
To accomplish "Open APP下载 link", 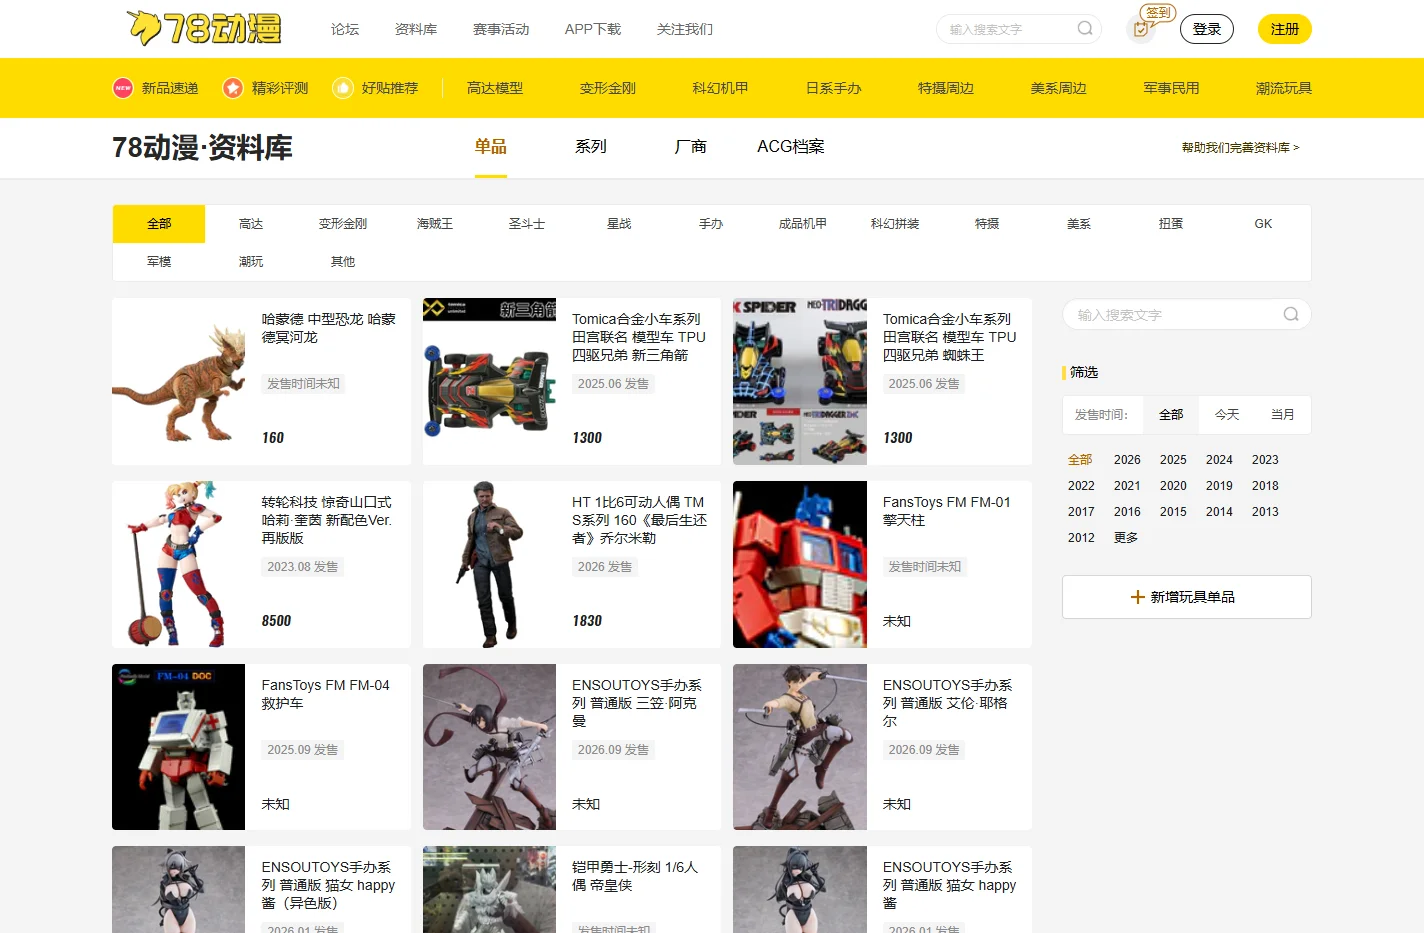I will pyautogui.click(x=593, y=29).
